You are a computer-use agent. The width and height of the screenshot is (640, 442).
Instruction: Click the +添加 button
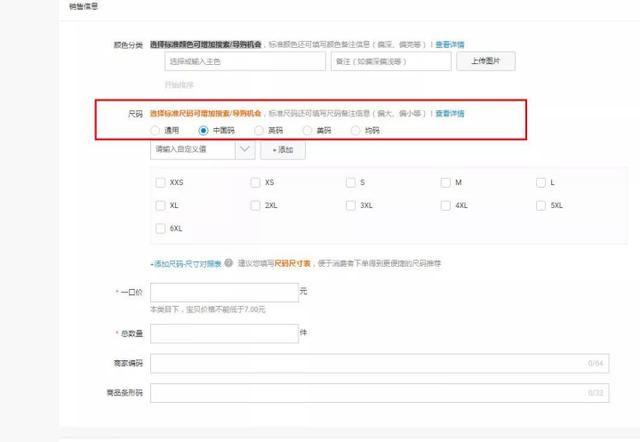coord(283,150)
